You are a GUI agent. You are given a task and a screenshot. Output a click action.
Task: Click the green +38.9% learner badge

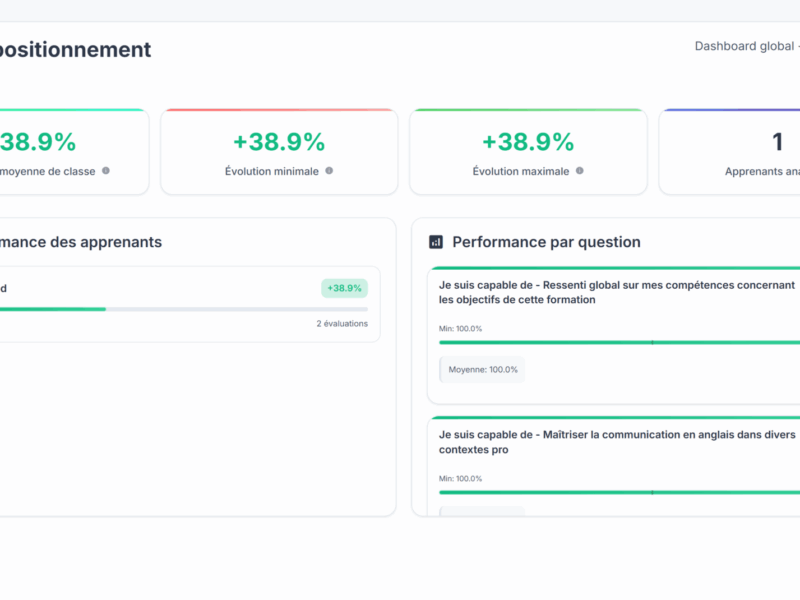coord(344,288)
